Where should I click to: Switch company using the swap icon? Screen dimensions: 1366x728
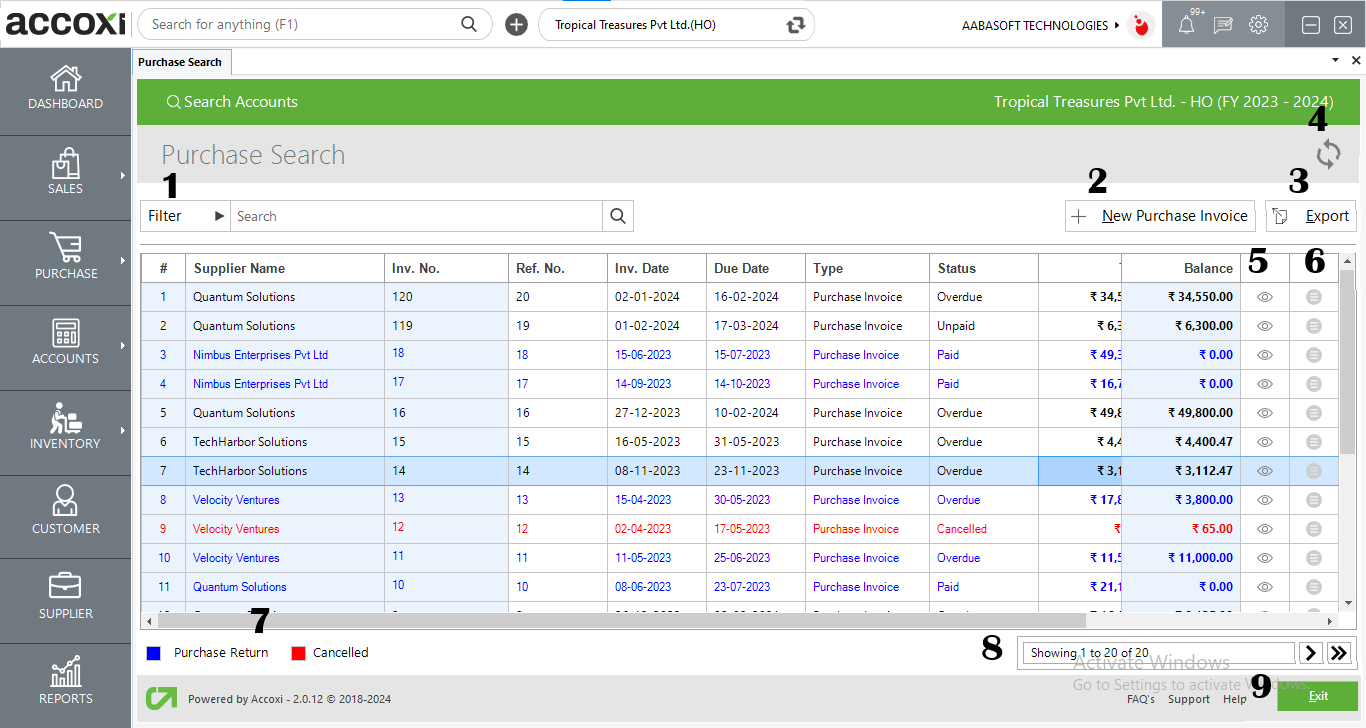(795, 24)
